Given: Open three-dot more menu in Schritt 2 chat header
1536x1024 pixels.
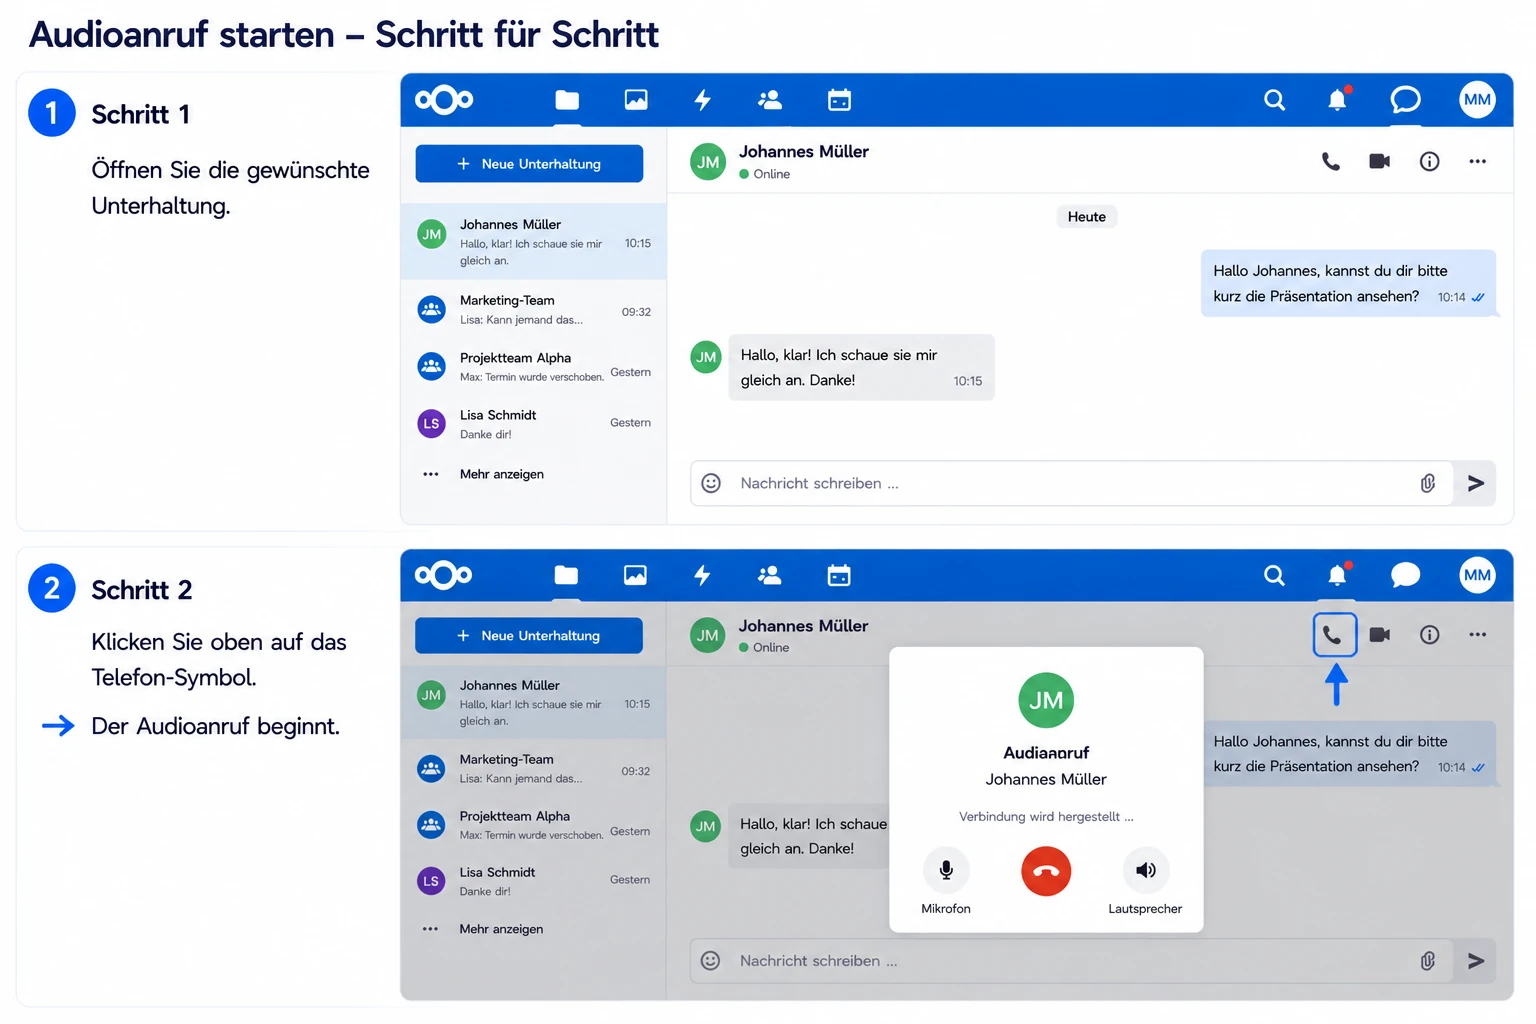Looking at the screenshot, I should coord(1478,635).
